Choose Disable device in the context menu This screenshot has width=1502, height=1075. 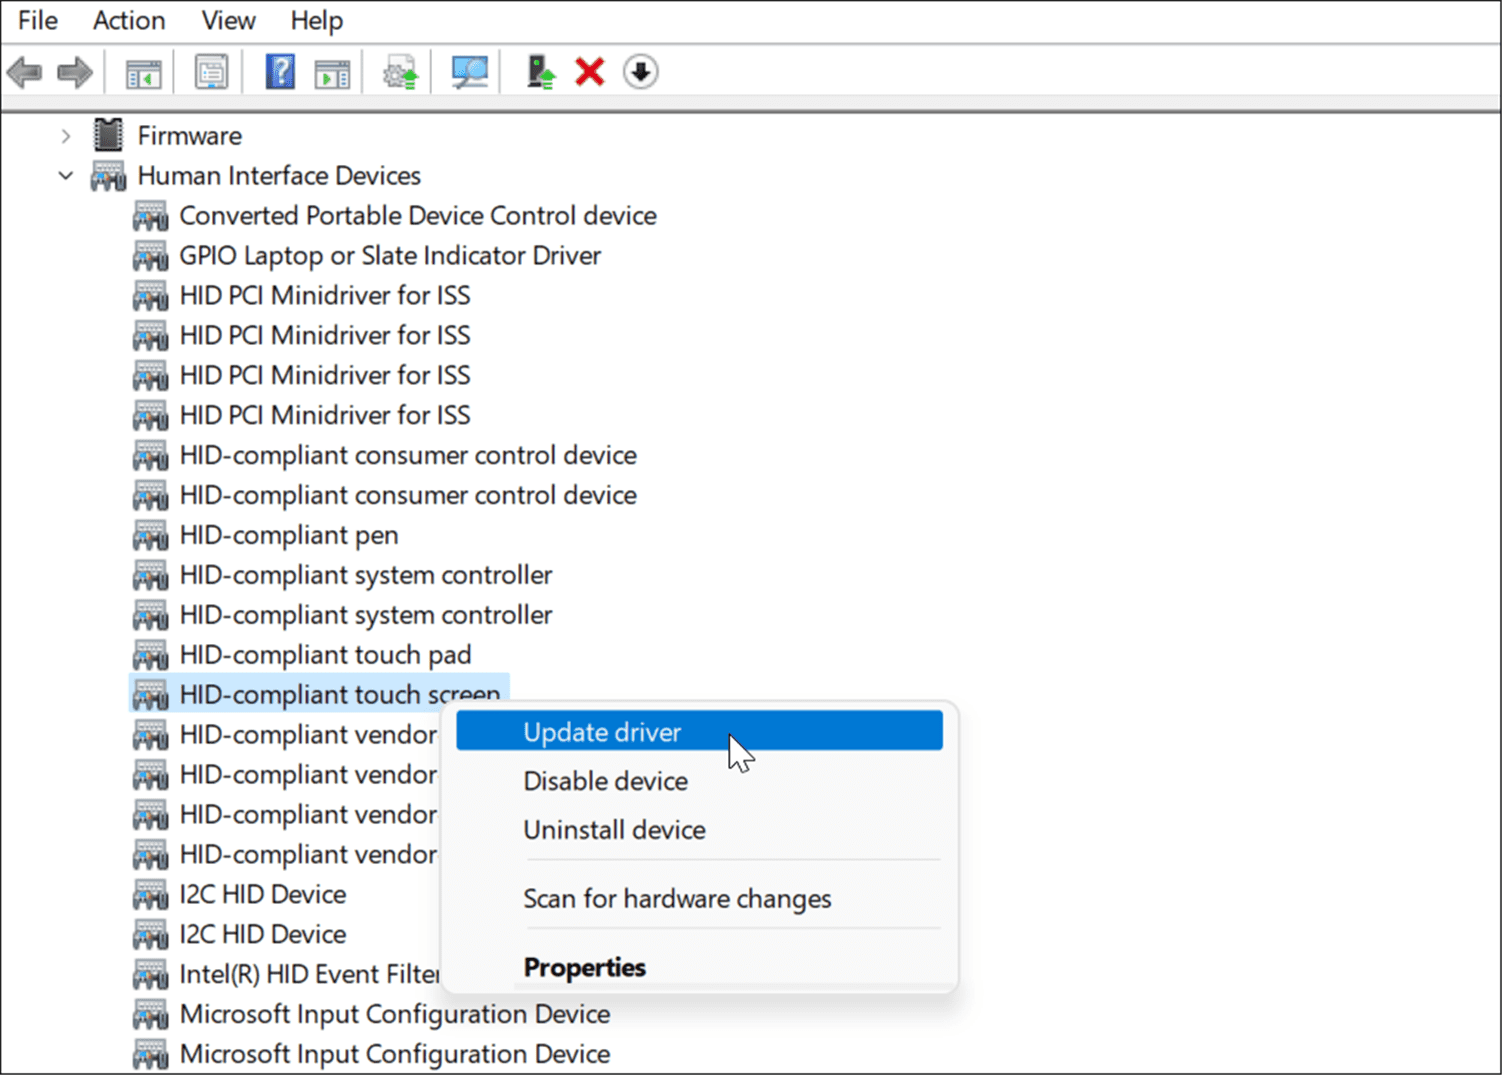coord(605,781)
